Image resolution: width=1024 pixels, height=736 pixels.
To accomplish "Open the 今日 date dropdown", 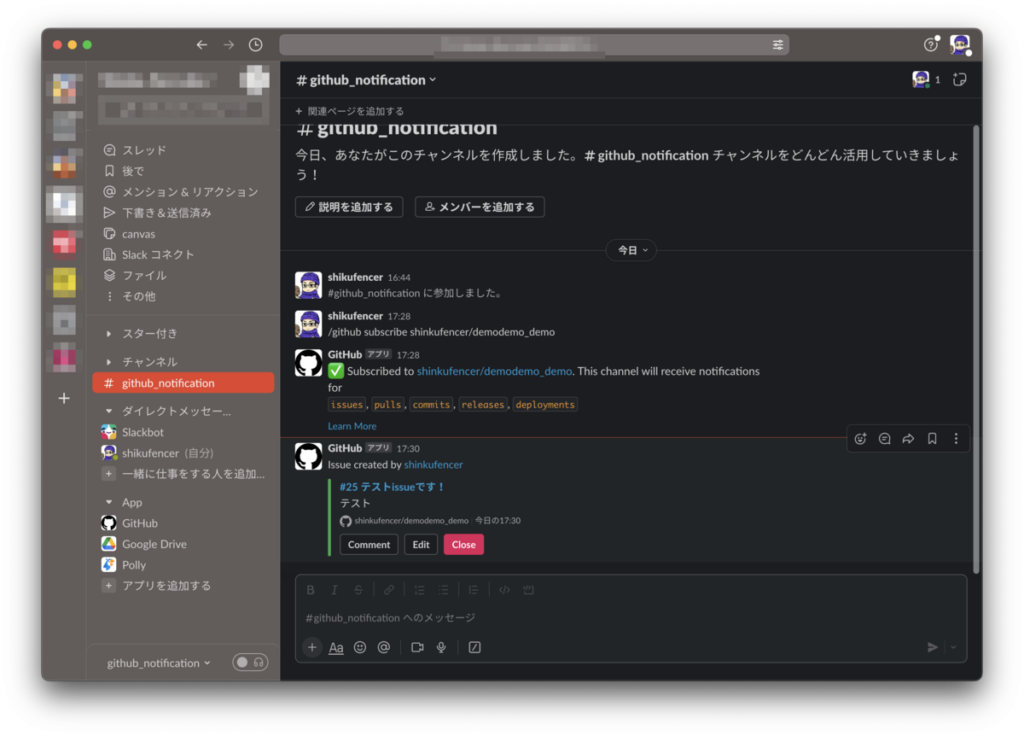I will click(632, 250).
